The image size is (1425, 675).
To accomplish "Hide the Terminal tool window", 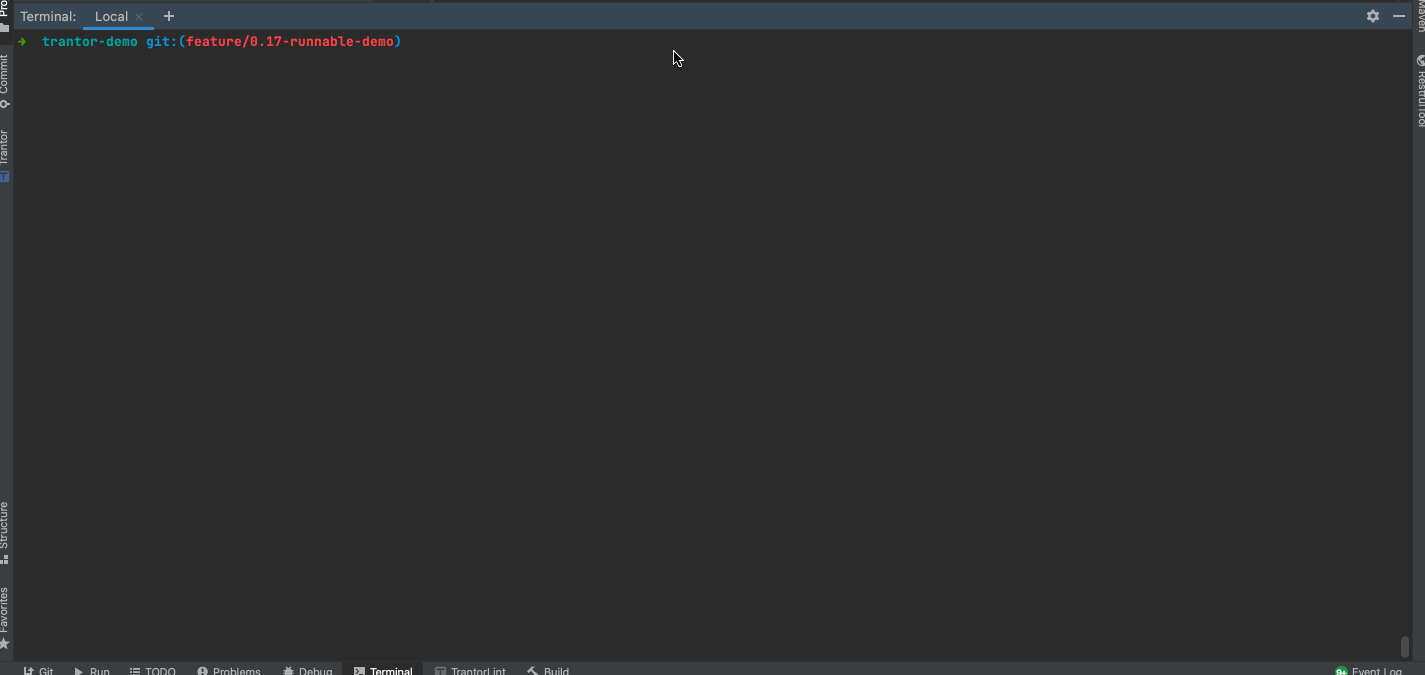I will [1399, 16].
